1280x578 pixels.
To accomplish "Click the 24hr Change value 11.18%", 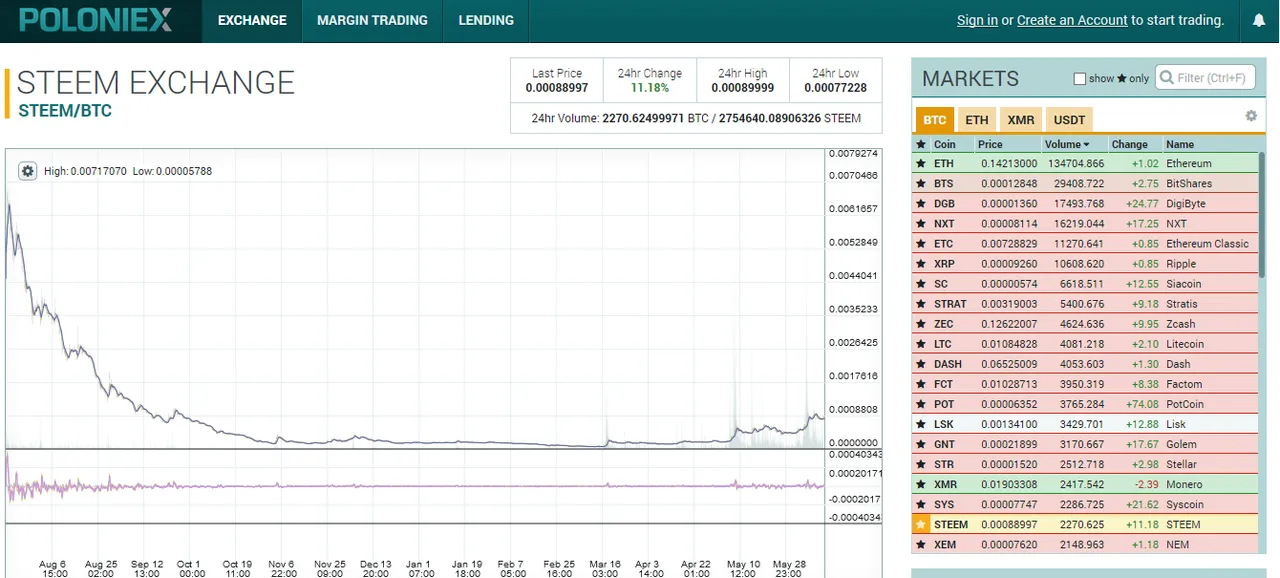I will coord(649,88).
